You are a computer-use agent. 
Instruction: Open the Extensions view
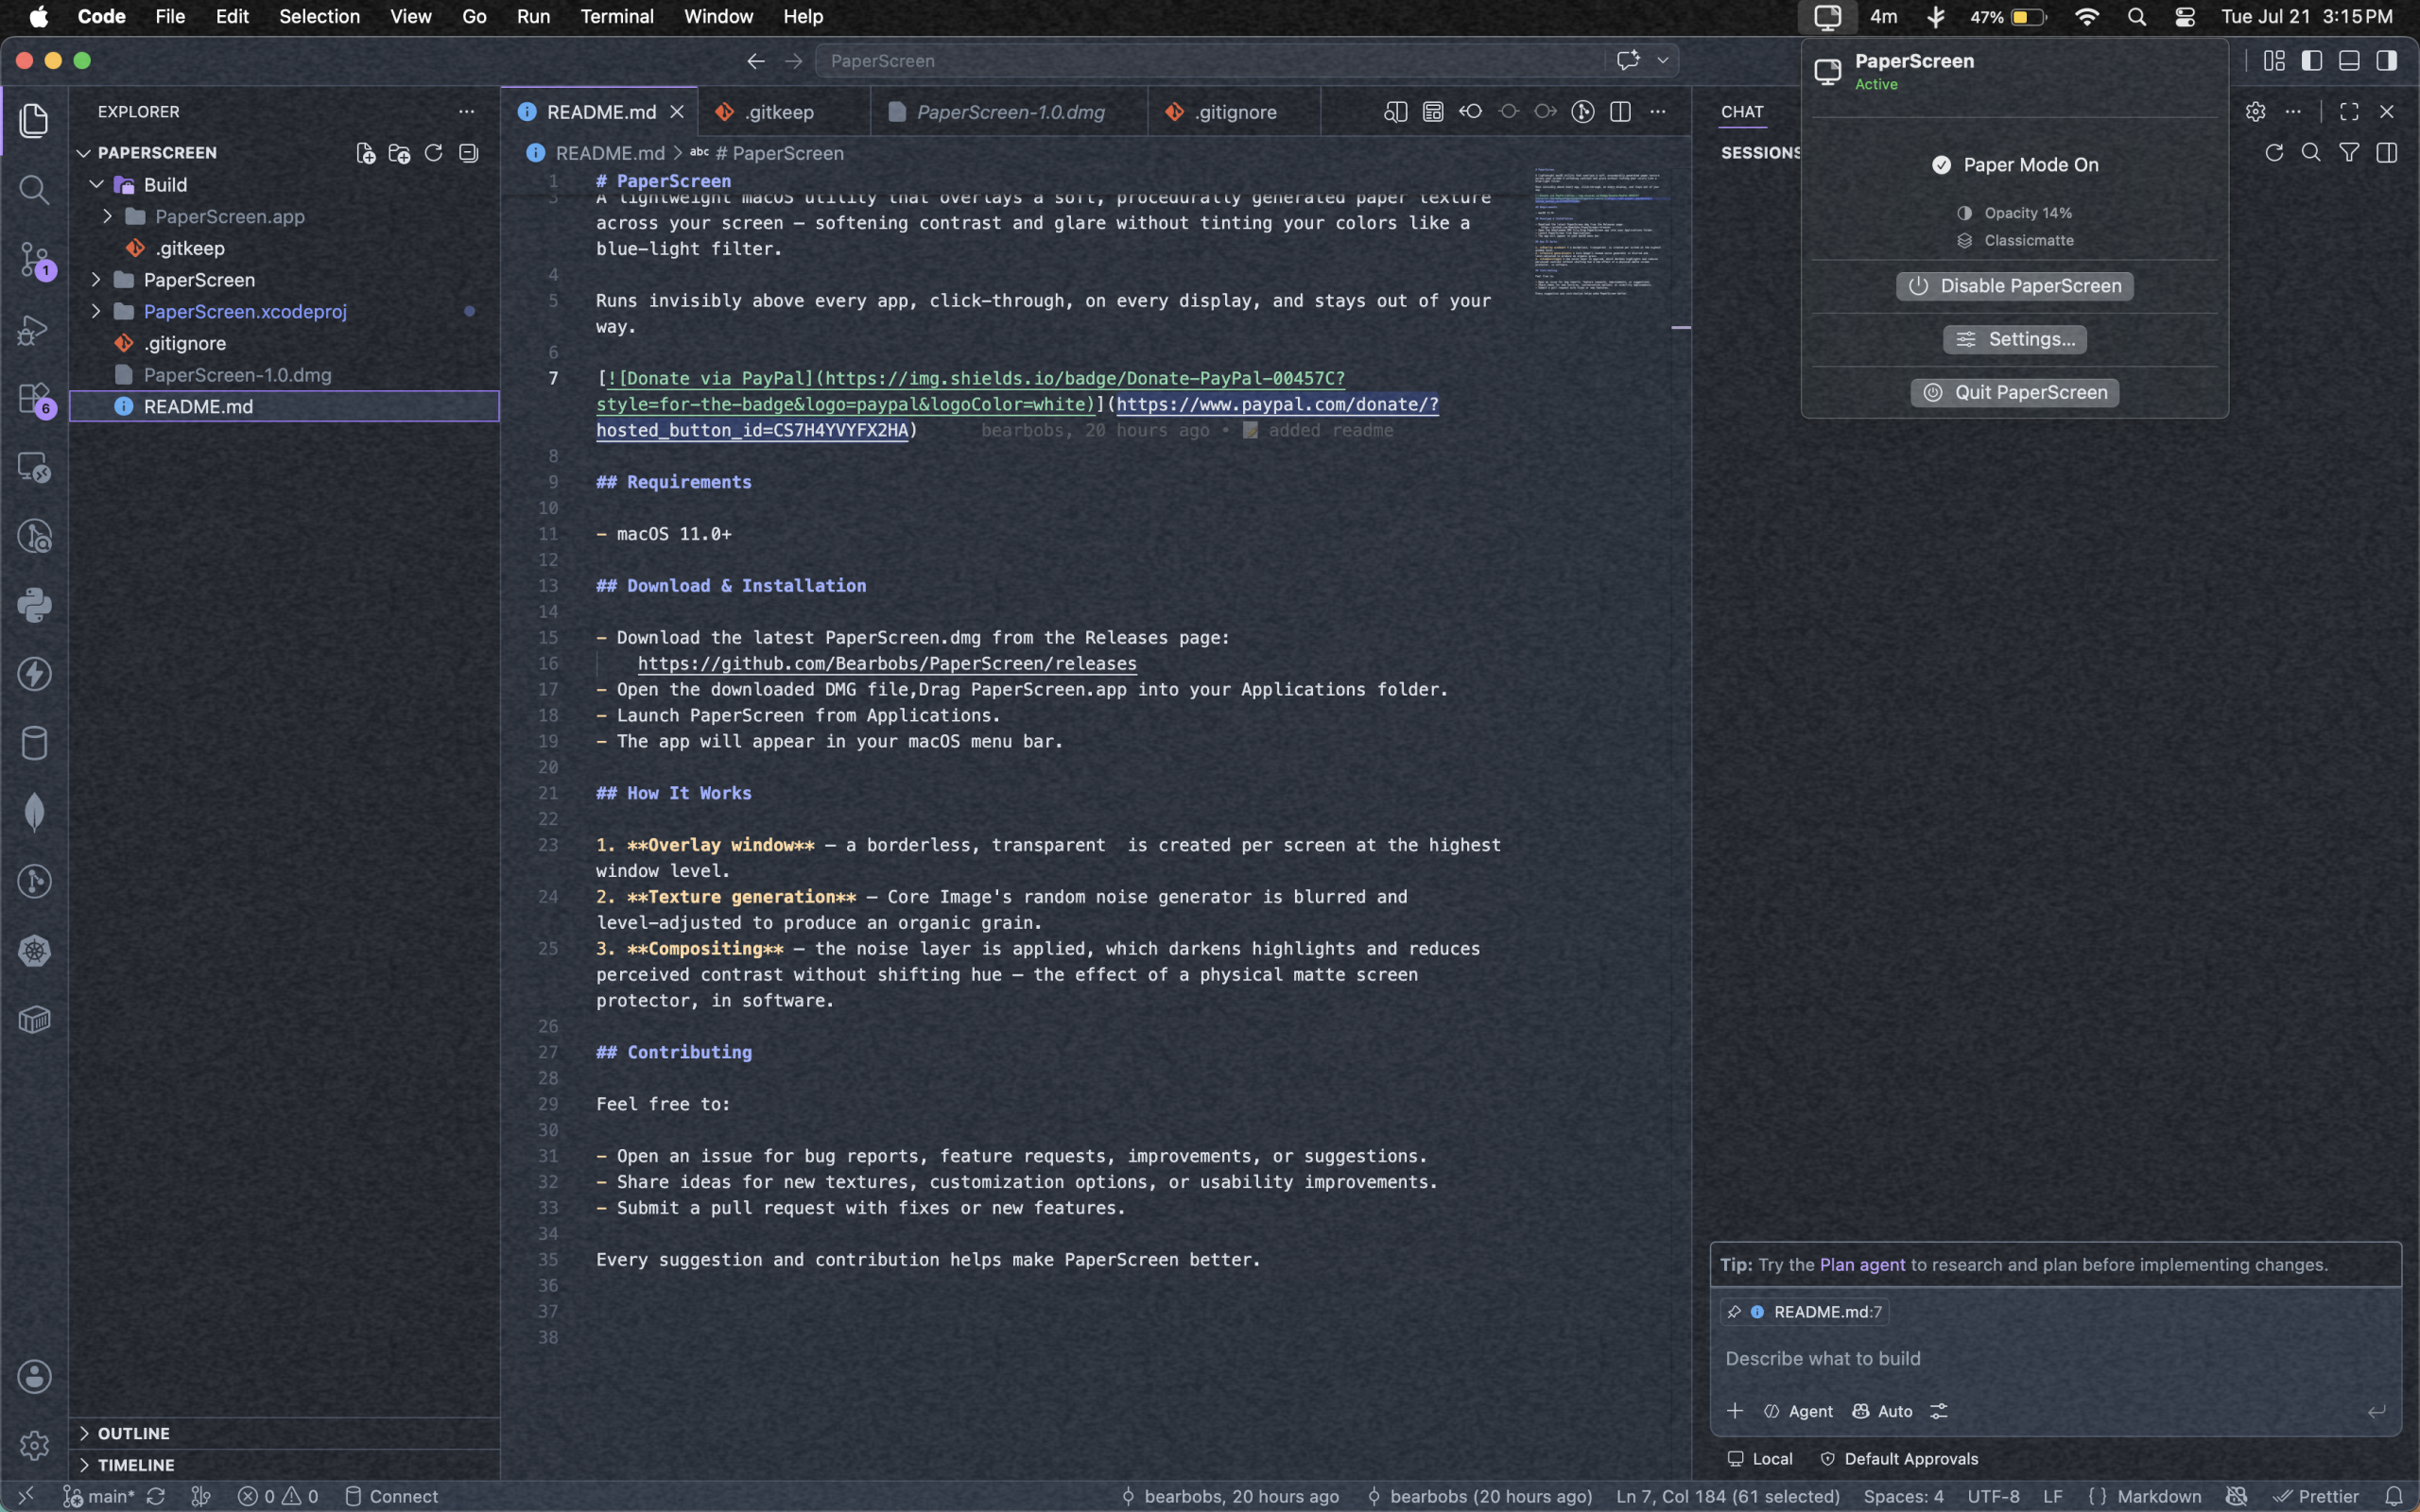click(x=34, y=398)
